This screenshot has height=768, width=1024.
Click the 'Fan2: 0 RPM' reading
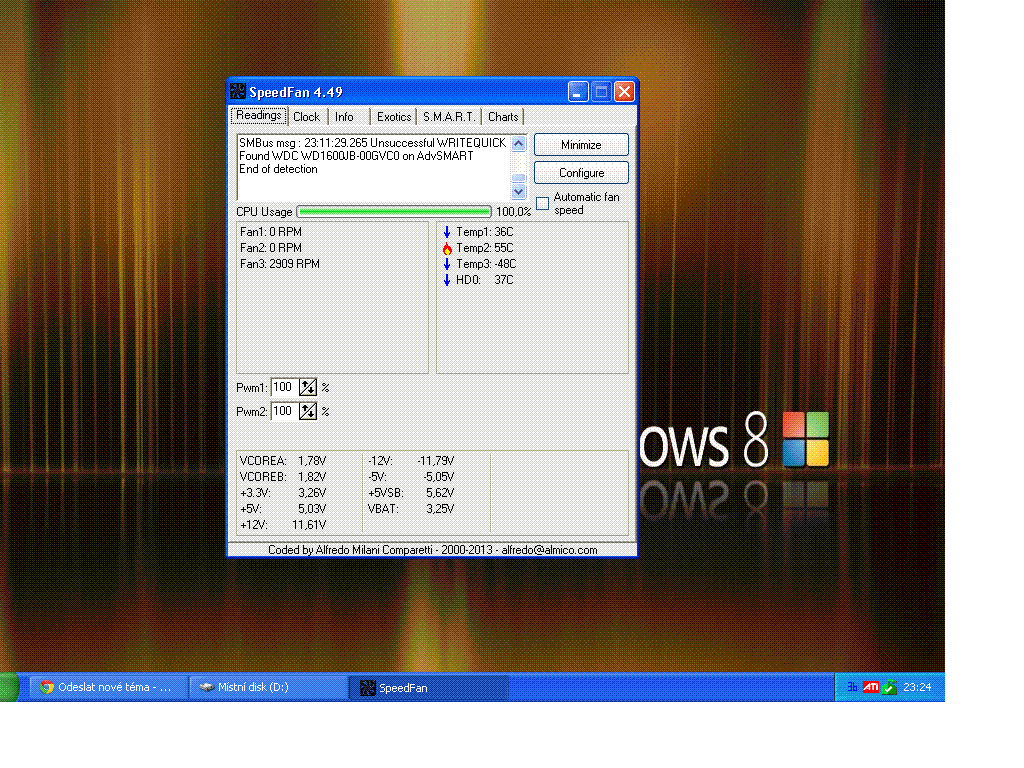(270, 248)
